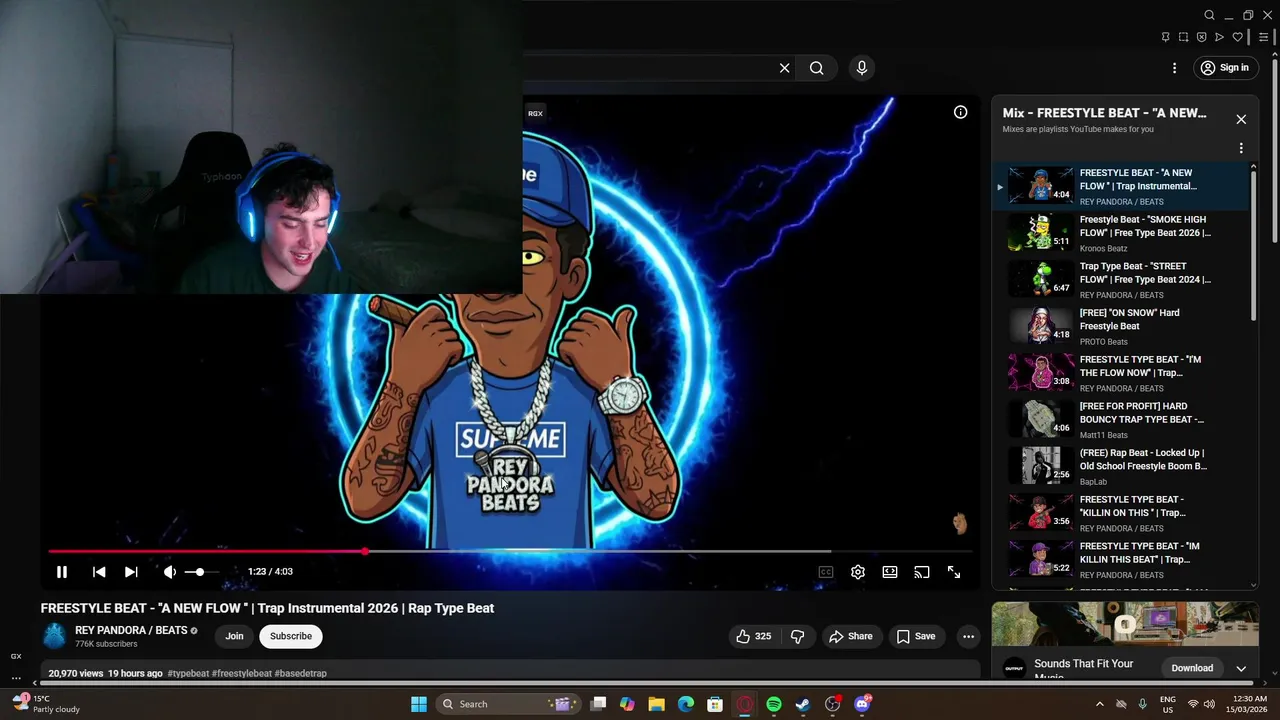
Task: Clear the YouTube search box with X
Action: 785,68
